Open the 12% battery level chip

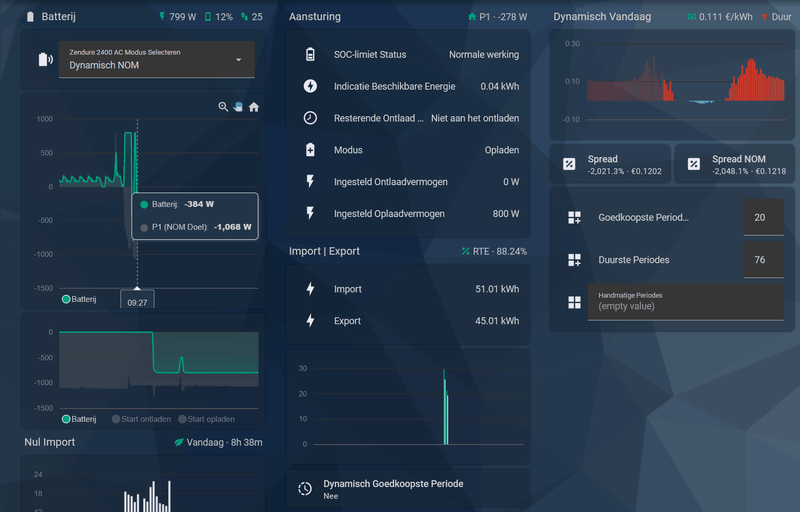click(218, 17)
